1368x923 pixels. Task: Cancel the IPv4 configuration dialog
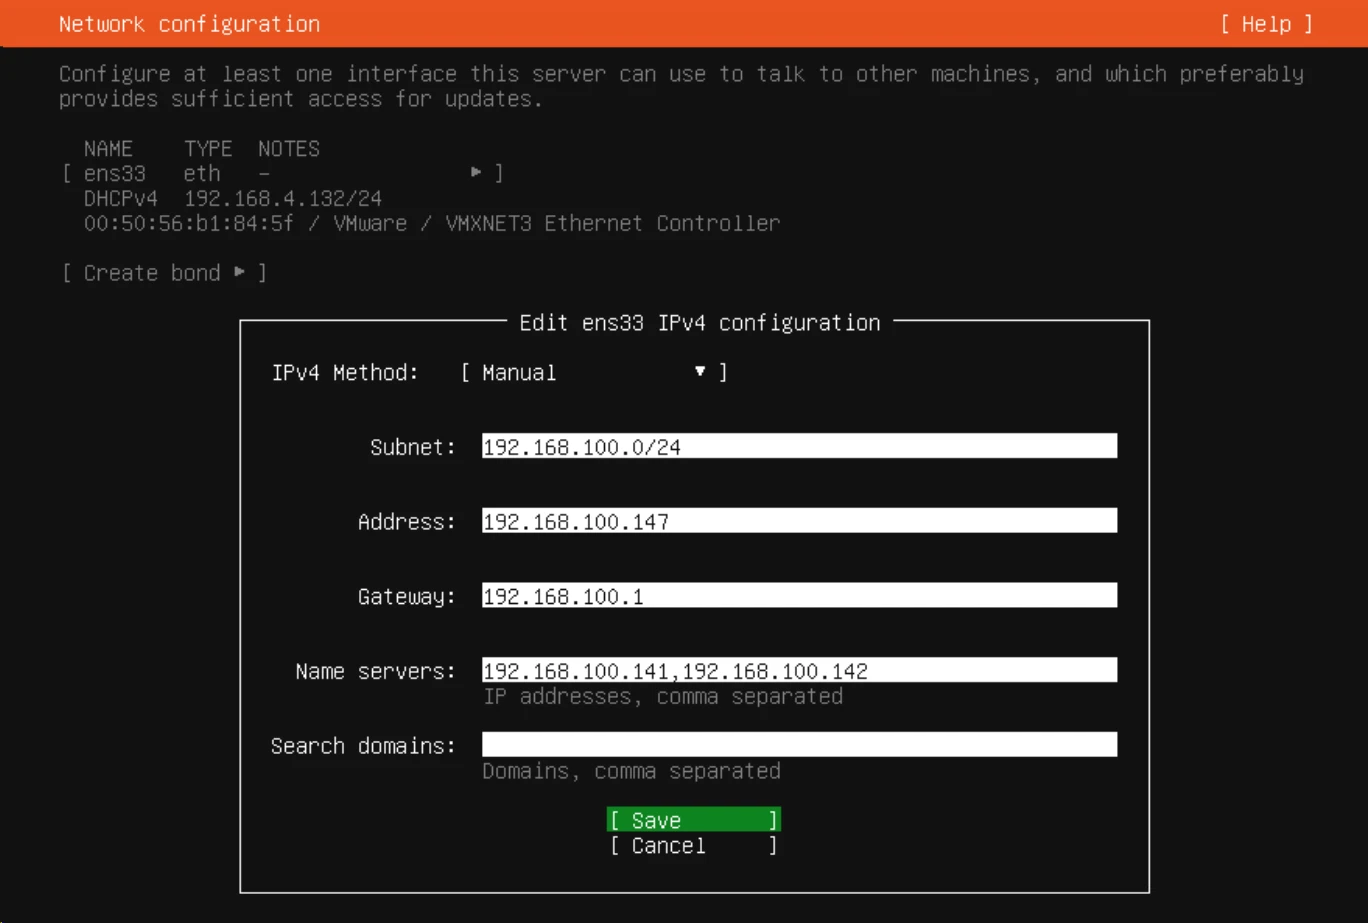(x=693, y=846)
